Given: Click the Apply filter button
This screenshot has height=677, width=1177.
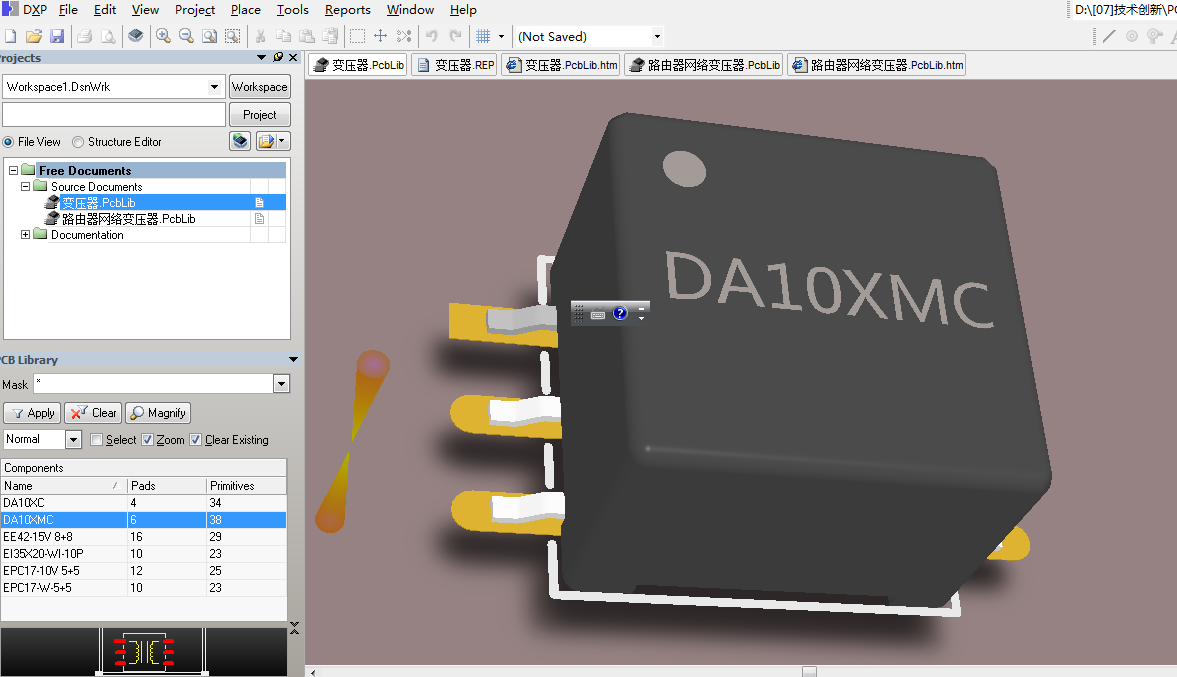Looking at the screenshot, I should click(x=33, y=413).
